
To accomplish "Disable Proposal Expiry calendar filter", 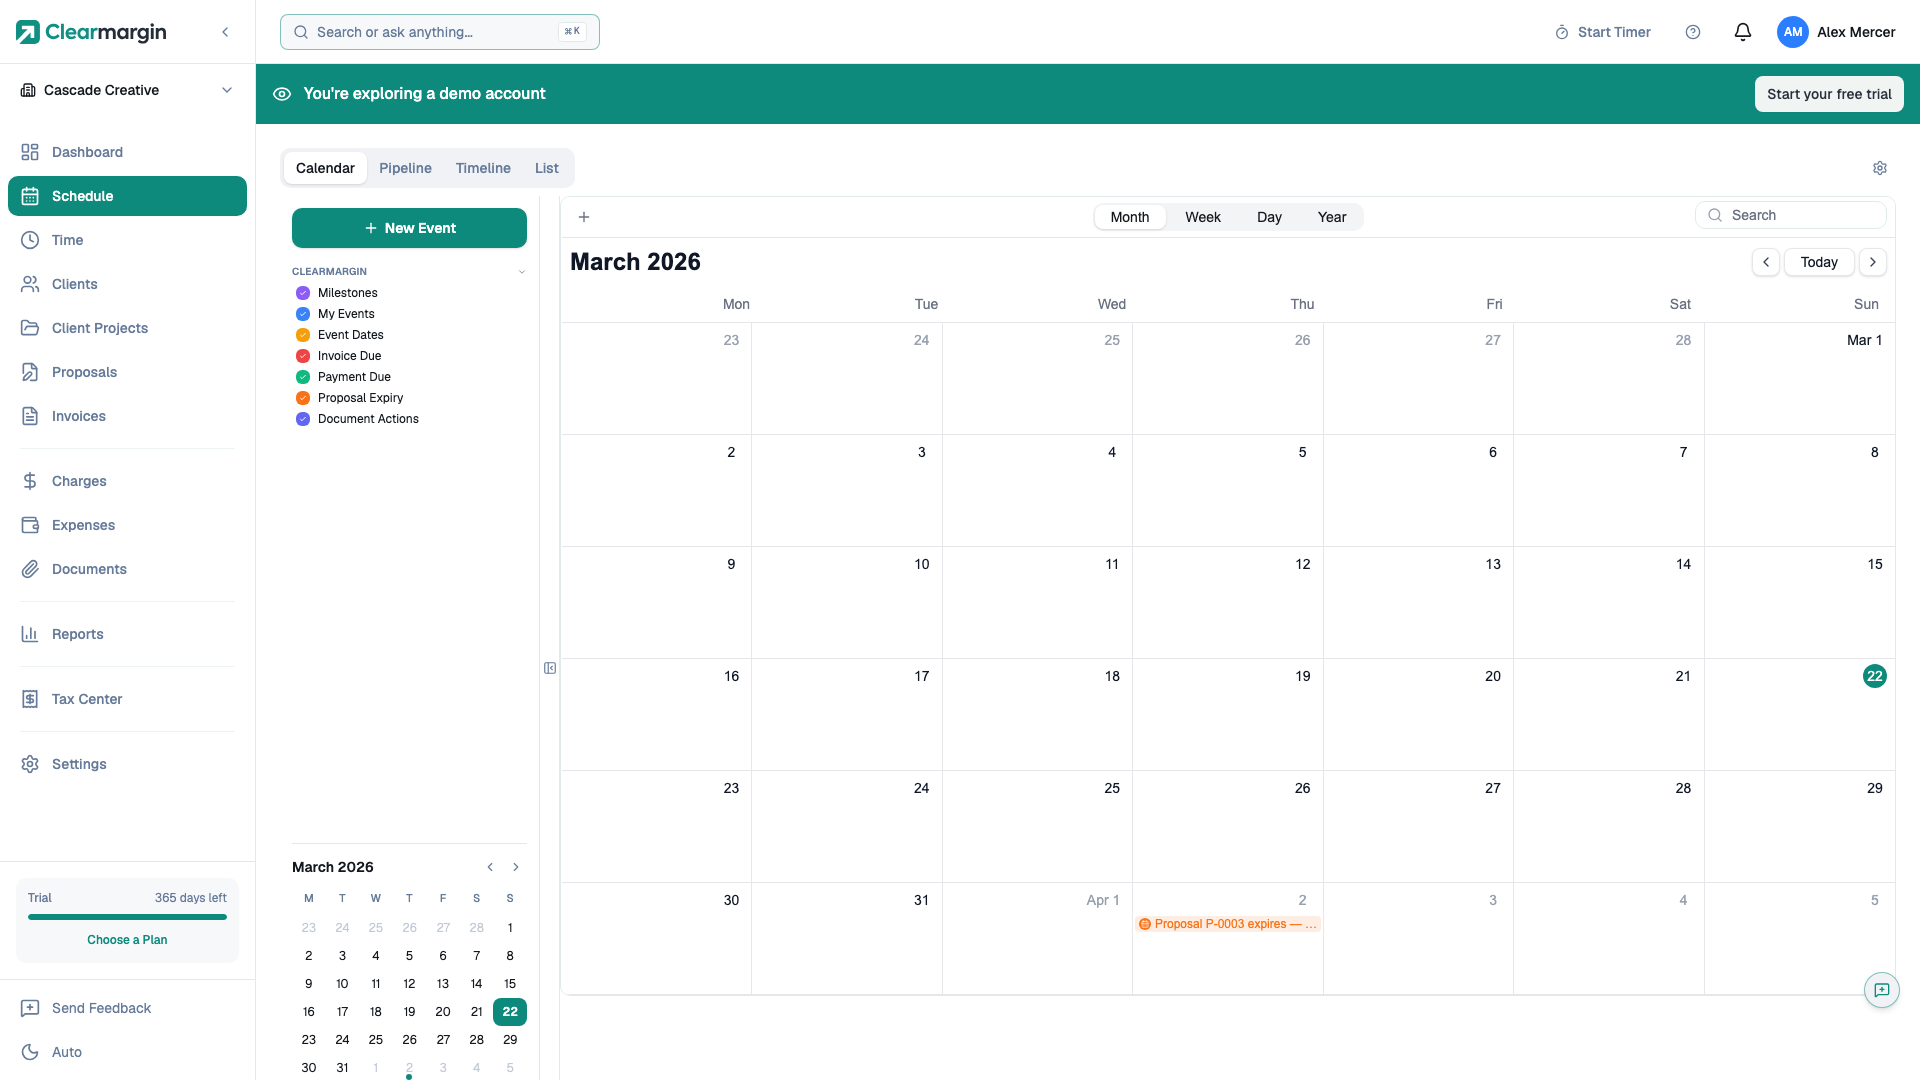I will click(x=303, y=398).
